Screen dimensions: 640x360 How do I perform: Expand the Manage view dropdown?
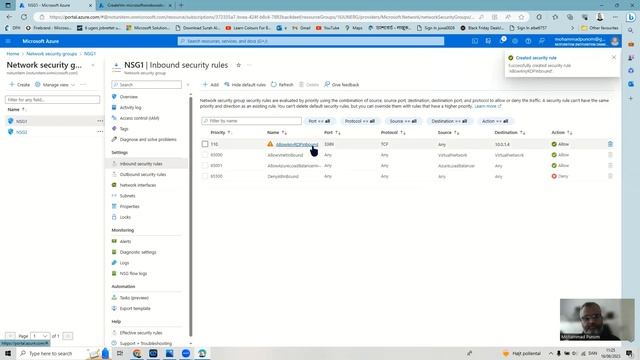(x=55, y=84)
